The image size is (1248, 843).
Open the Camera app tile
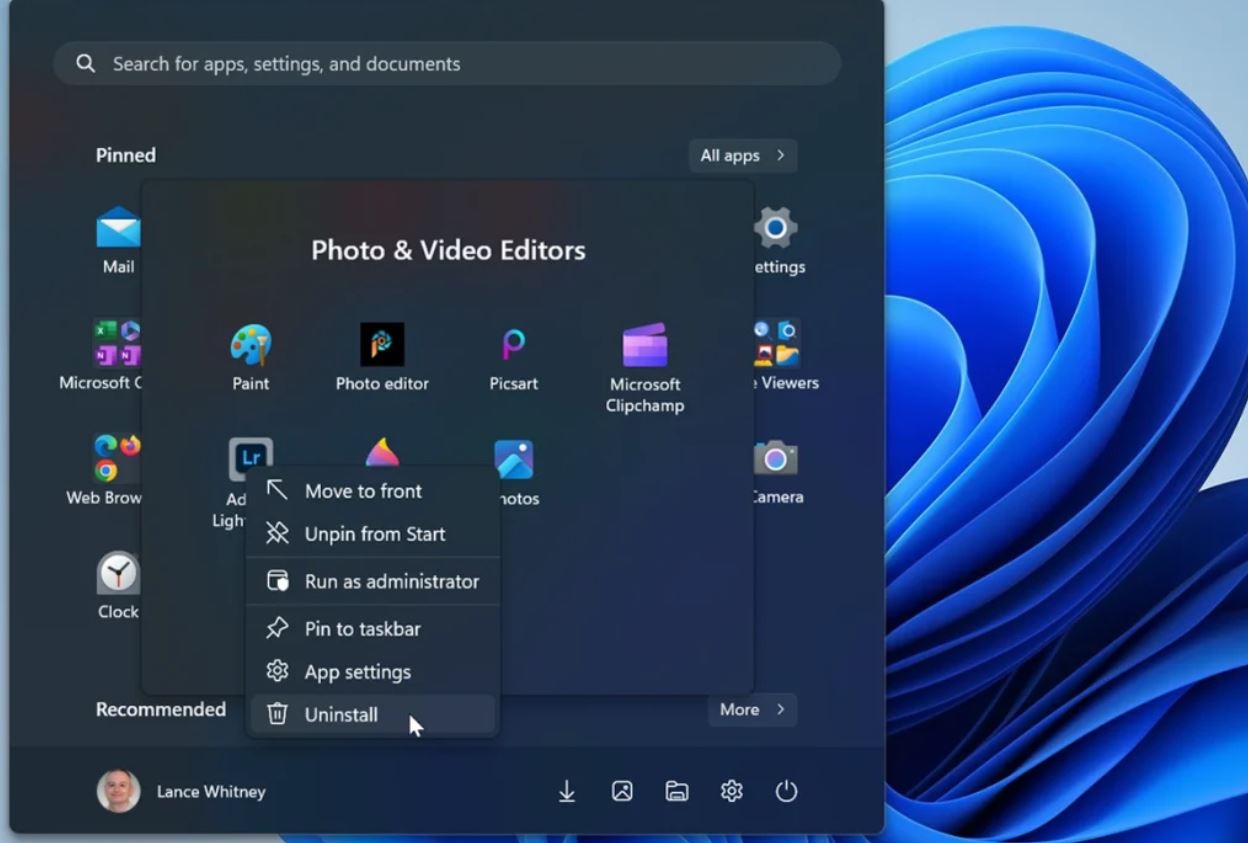[x=775, y=458]
